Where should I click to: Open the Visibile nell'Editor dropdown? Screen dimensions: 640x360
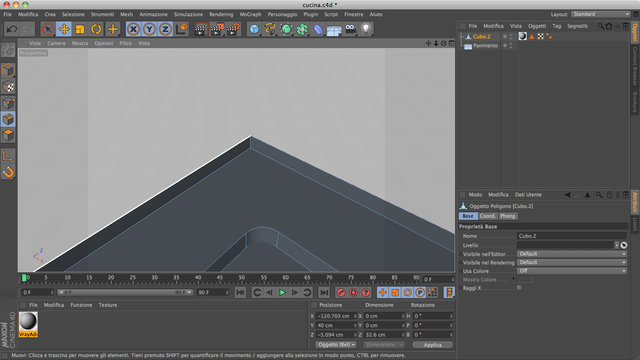pos(571,254)
